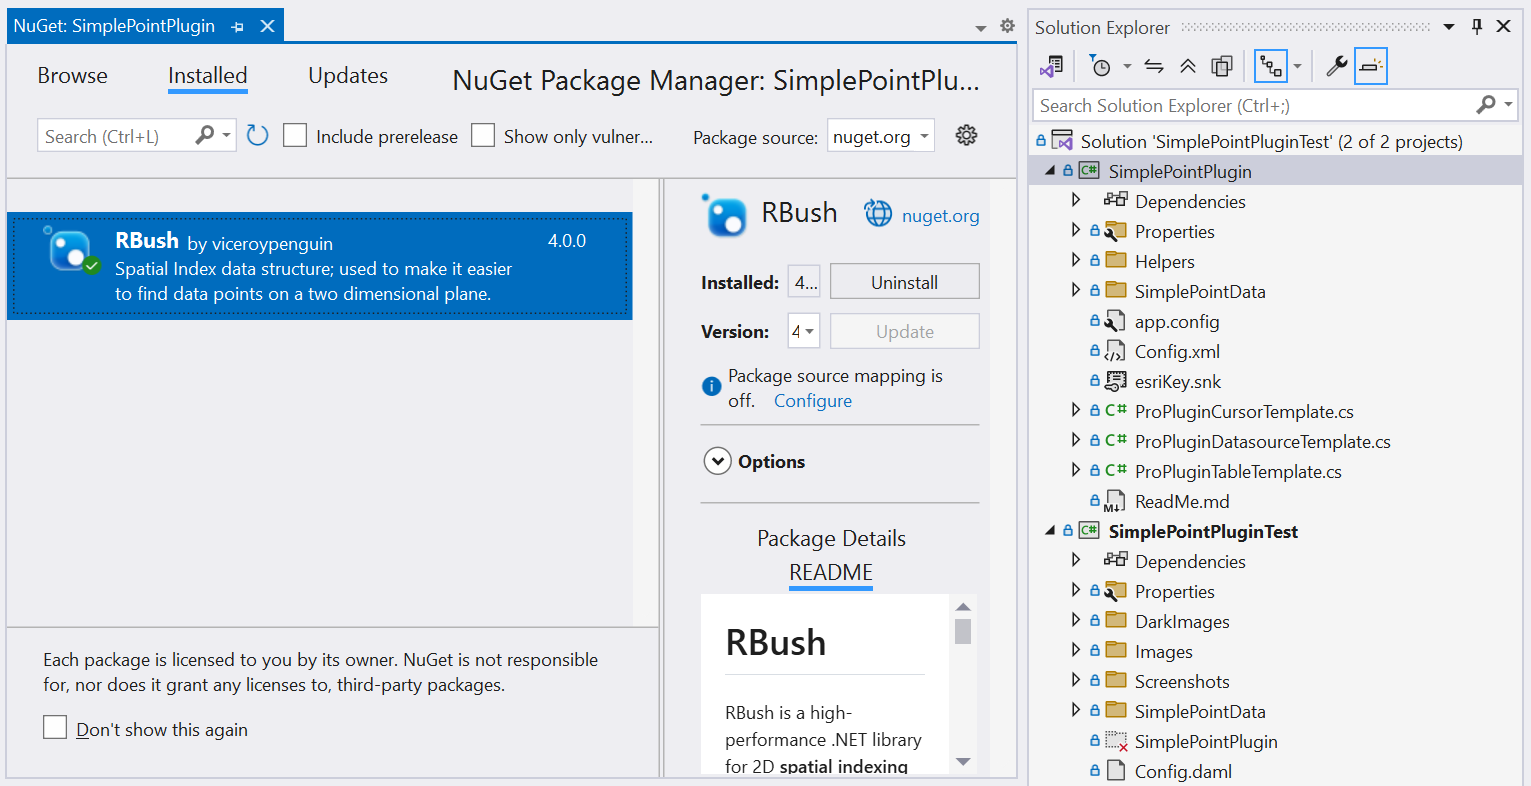The image size is (1531, 786).
Task: Click the README scroll down arrow
Action: coord(963,762)
